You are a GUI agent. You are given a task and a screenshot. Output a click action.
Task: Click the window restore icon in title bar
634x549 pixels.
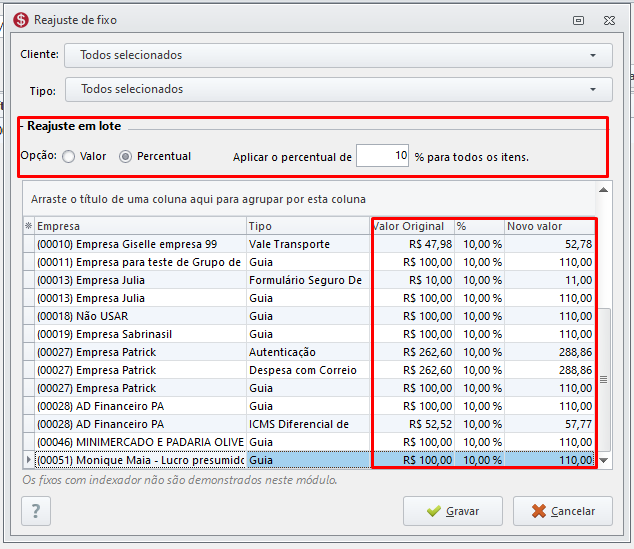[578, 20]
